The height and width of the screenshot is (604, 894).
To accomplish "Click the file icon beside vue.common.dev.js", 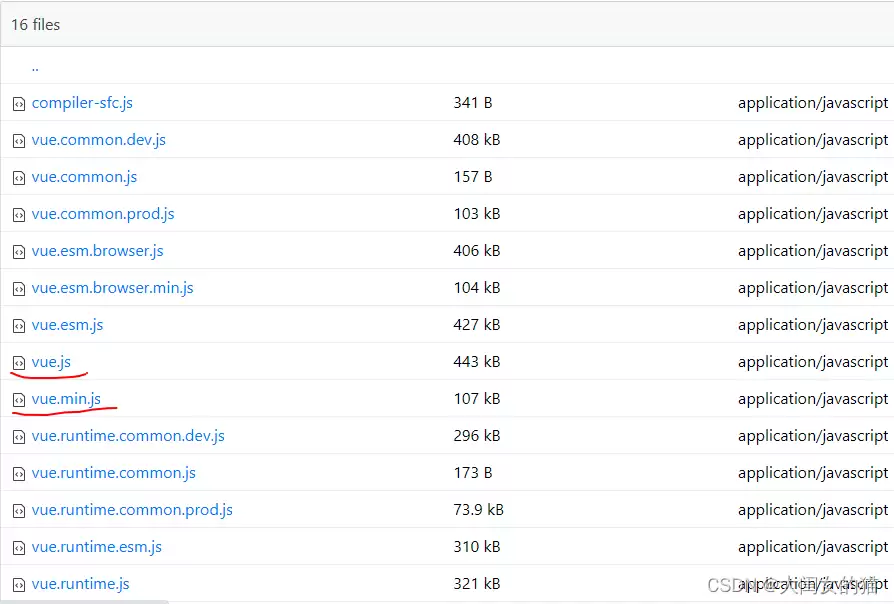I will 19,141.
